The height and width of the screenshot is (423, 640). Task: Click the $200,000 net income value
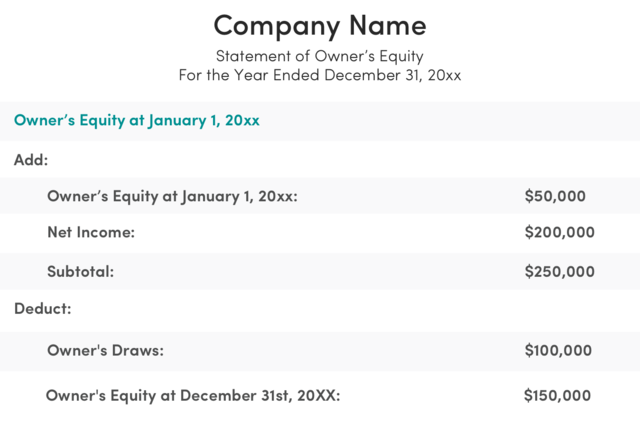[x=560, y=232]
